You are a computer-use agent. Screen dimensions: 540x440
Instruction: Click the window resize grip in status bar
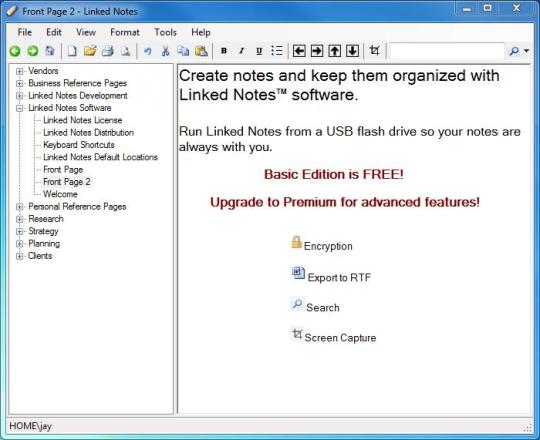(528, 428)
